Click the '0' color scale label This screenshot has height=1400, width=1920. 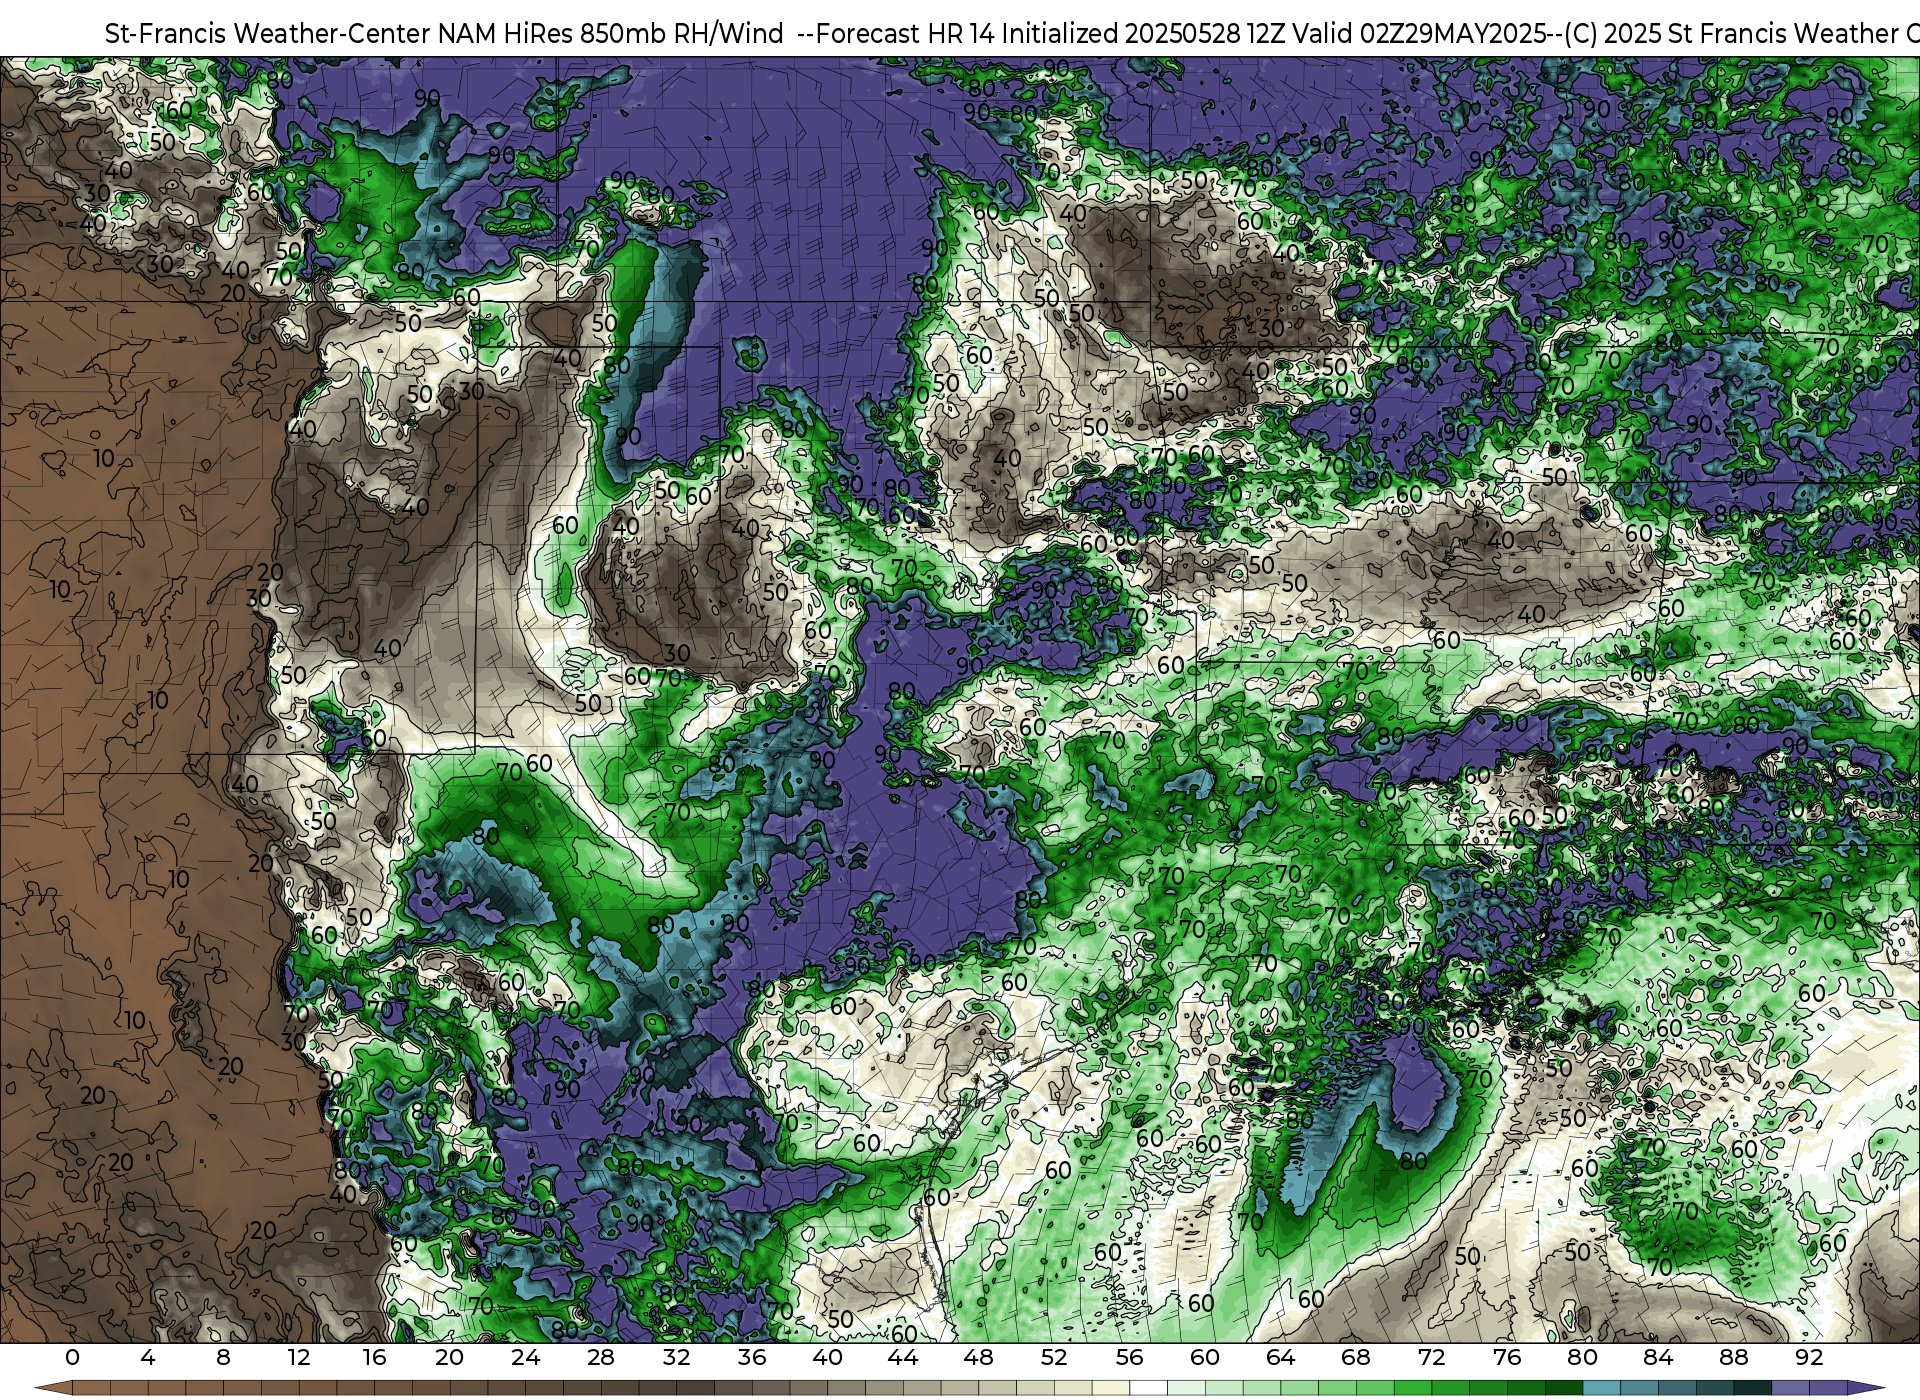[72, 1358]
